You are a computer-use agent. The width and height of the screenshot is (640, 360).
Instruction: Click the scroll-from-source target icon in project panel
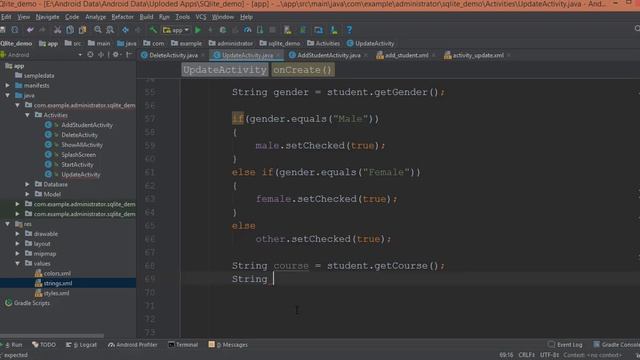point(90,55)
